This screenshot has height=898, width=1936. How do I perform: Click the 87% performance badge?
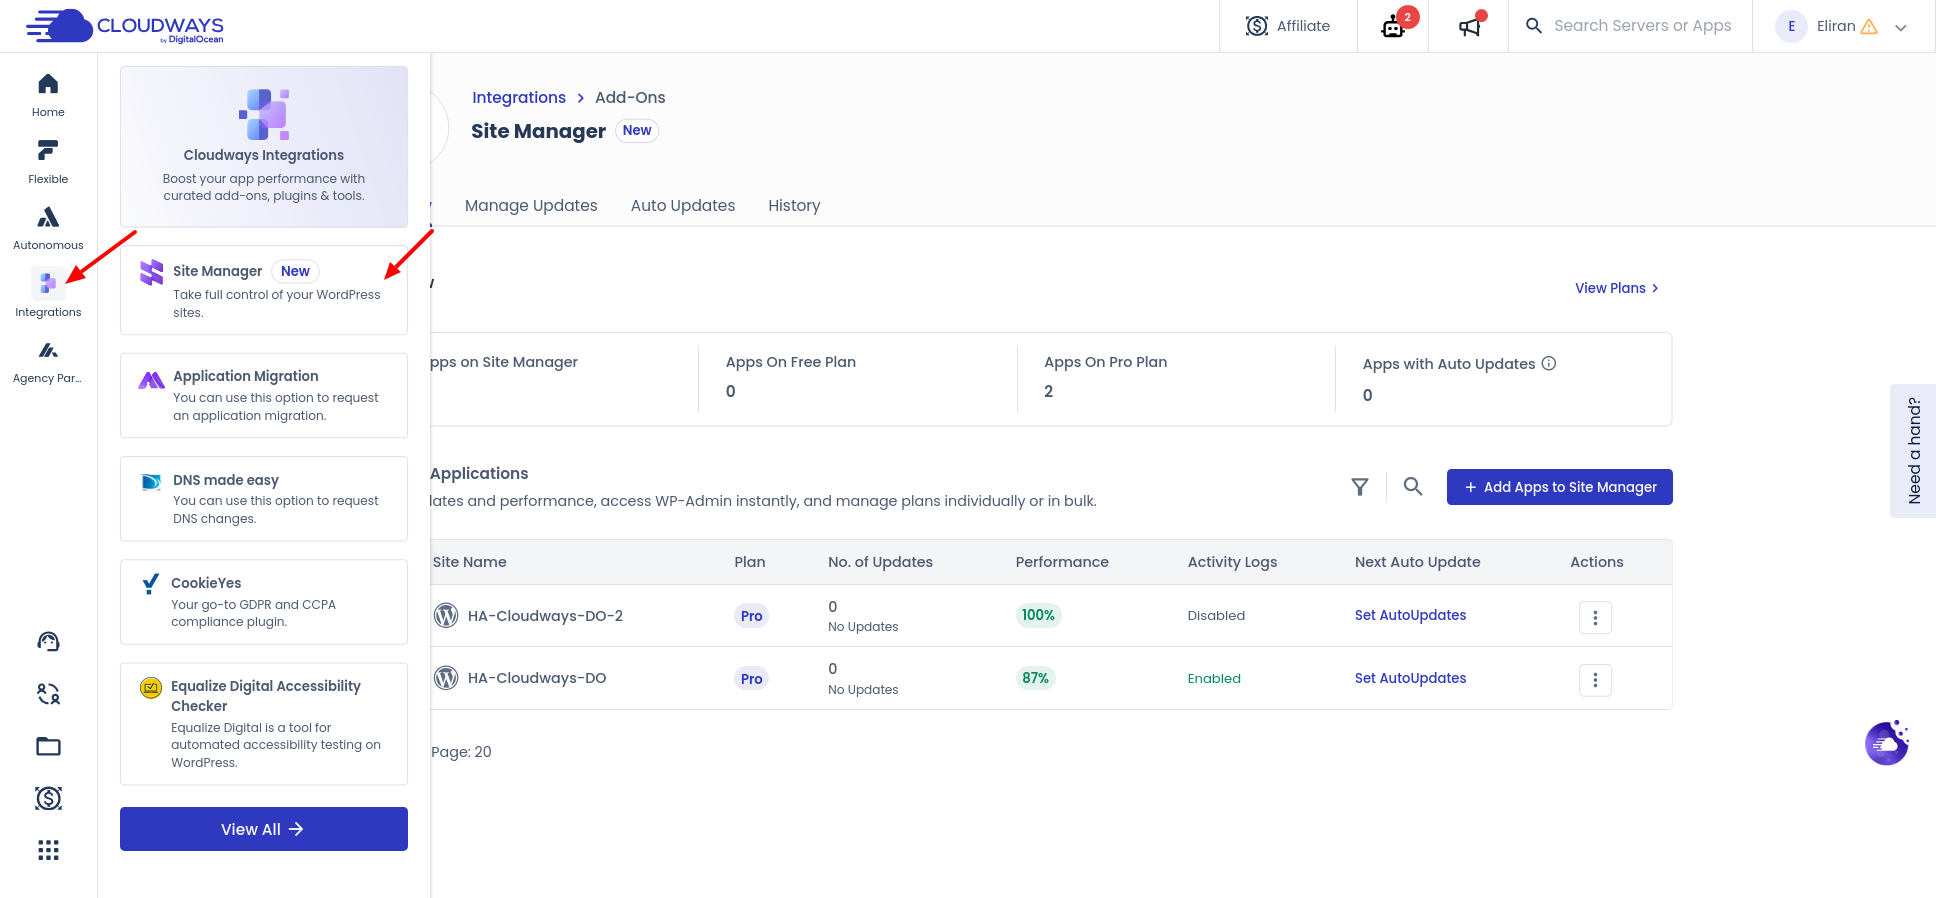point(1035,678)
